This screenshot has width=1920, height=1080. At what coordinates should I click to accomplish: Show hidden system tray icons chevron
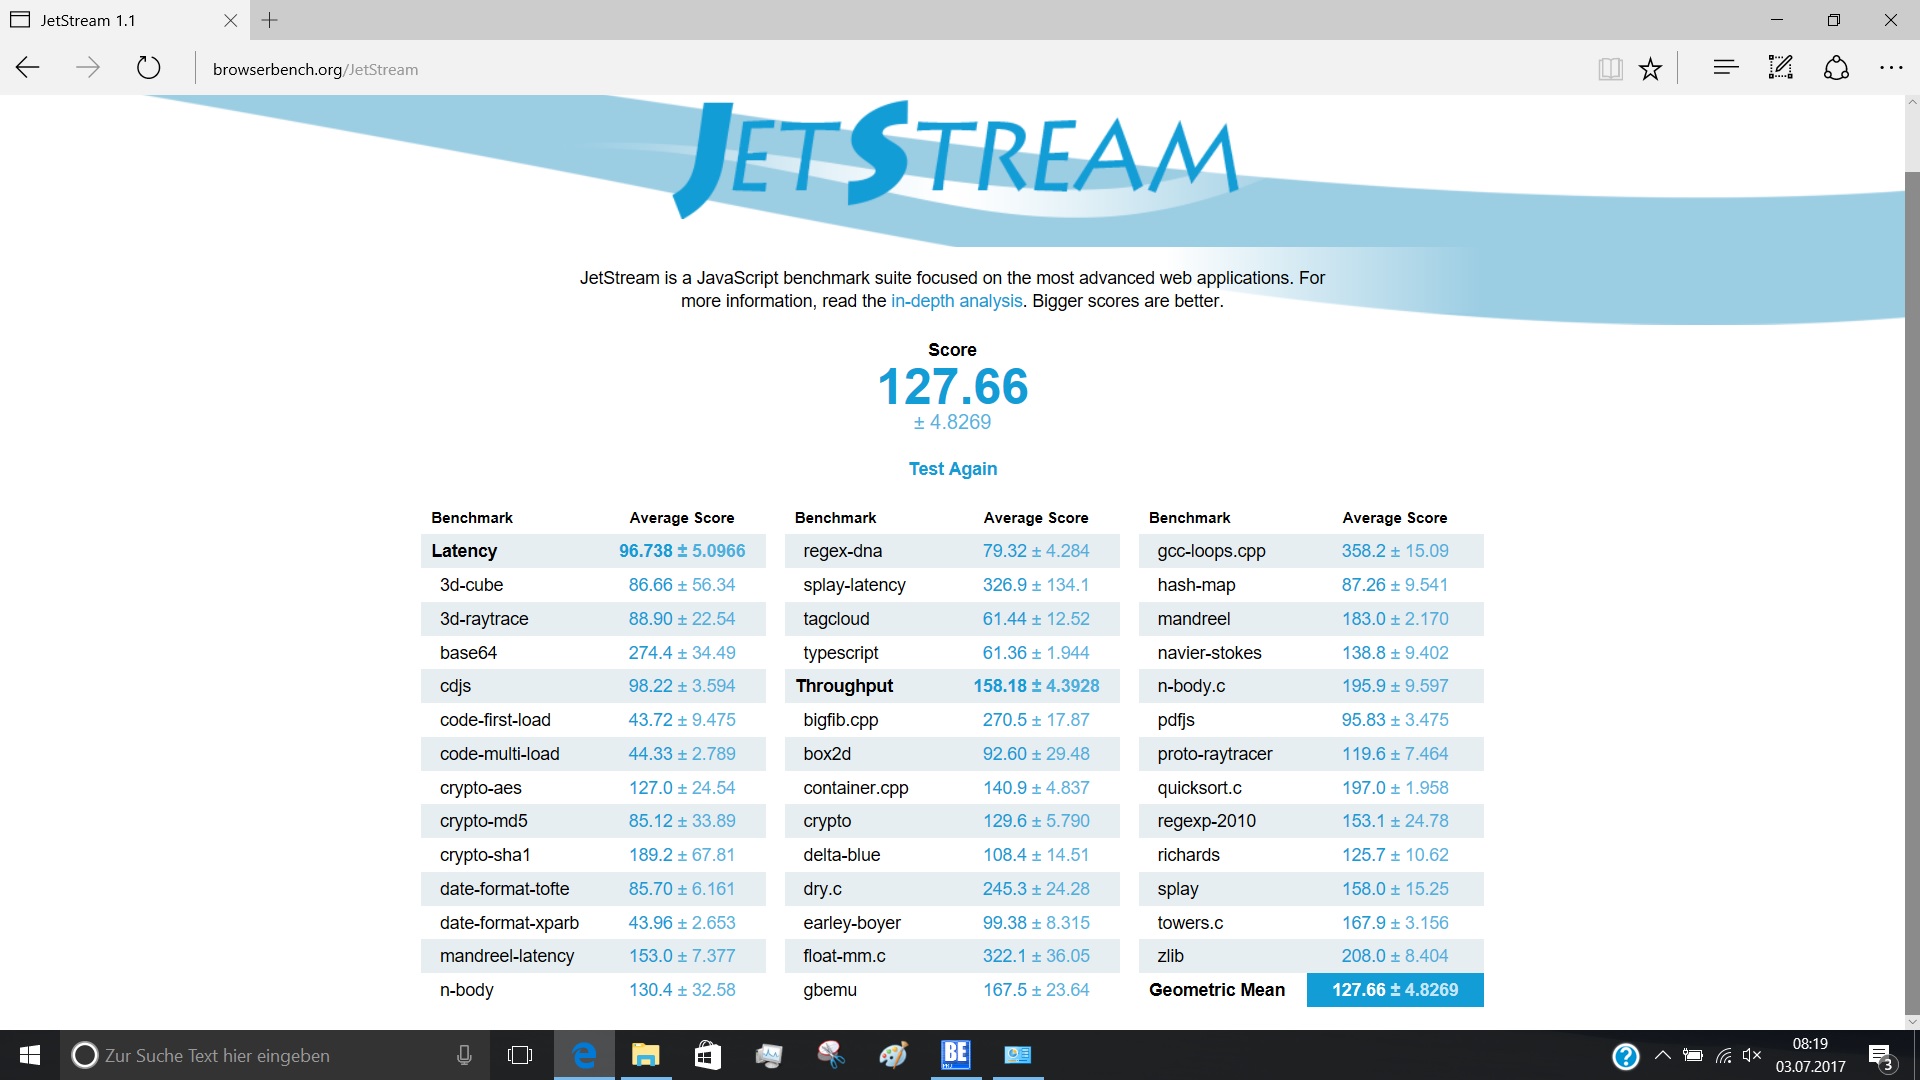click(x=1662, y=1055)
